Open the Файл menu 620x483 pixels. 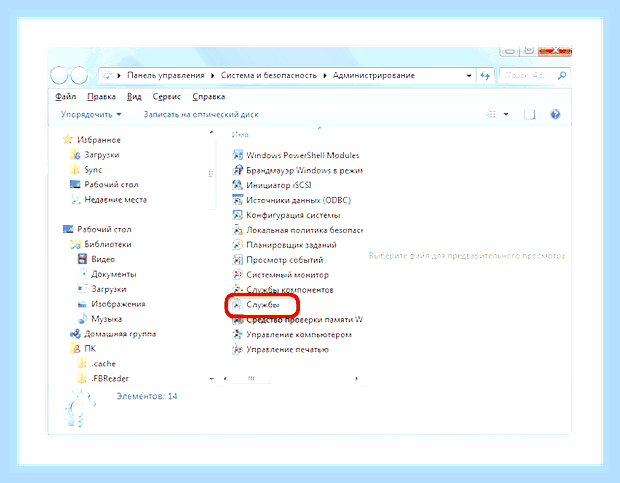click(x=65, y=96)
